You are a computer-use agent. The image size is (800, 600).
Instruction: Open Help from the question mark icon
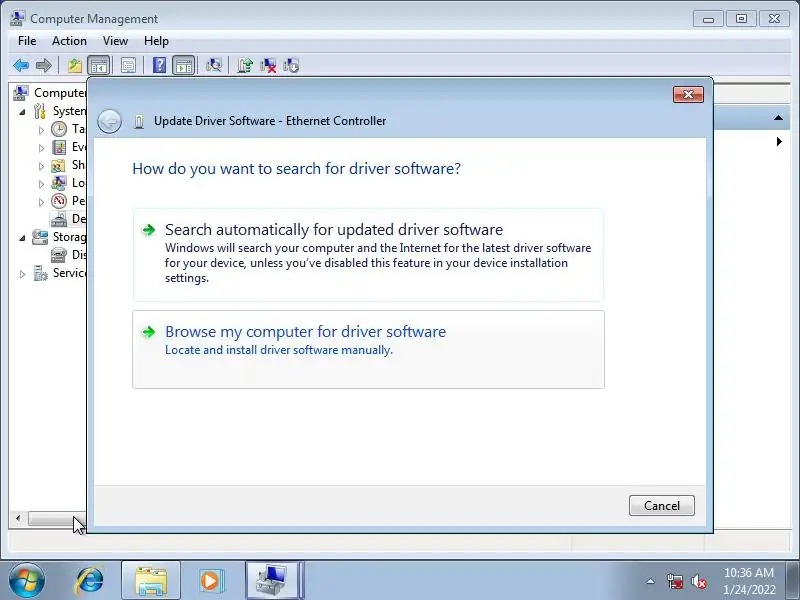coord(159,65)
